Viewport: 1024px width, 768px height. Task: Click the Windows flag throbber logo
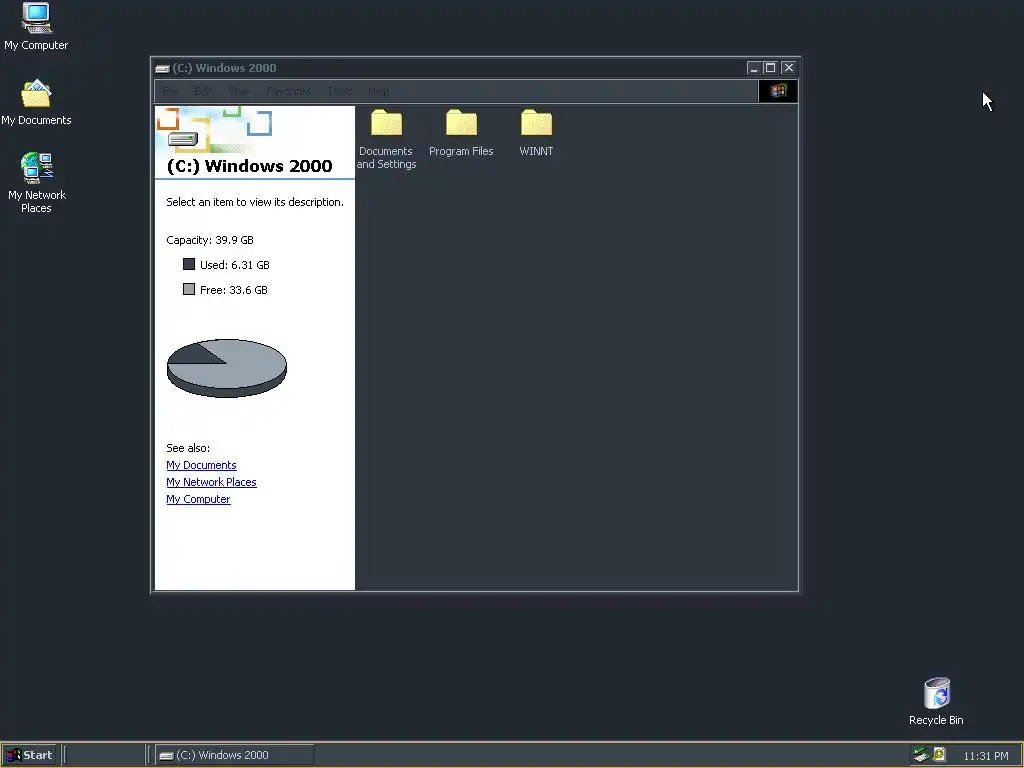778,91
